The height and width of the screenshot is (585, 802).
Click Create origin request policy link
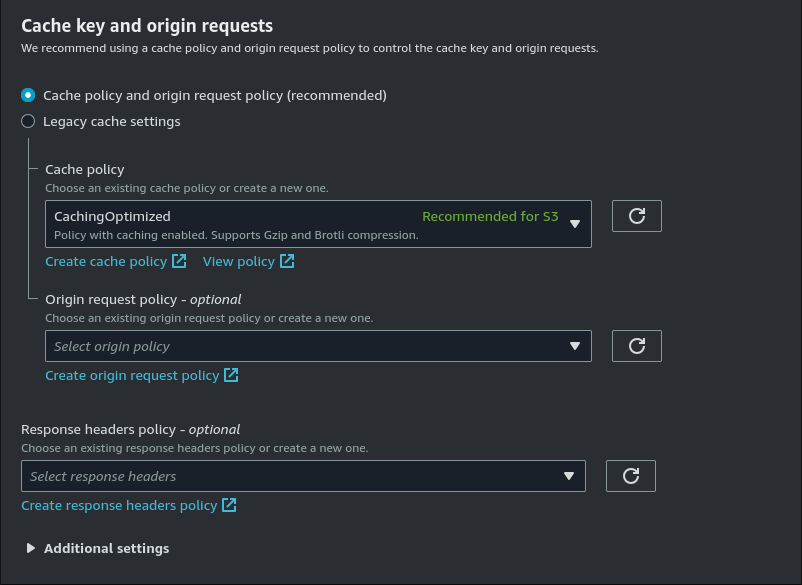[x=132, y=375]
